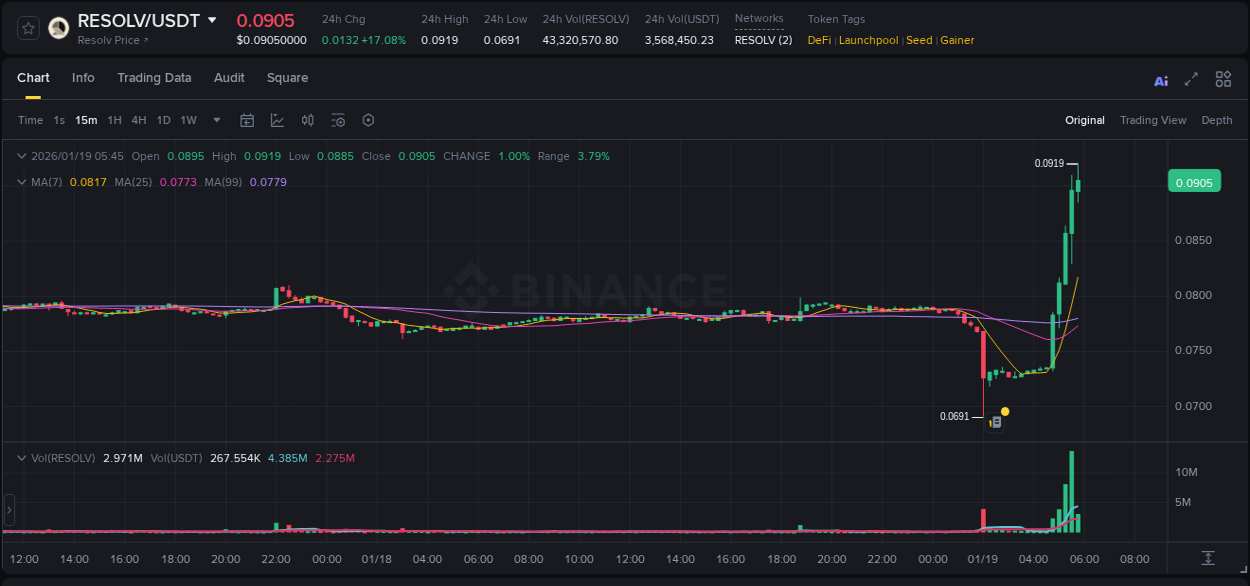Open the widgets grid icon
This screenshot has width=1250, height=586.
pyautogui.click(x=1223, y=79)
